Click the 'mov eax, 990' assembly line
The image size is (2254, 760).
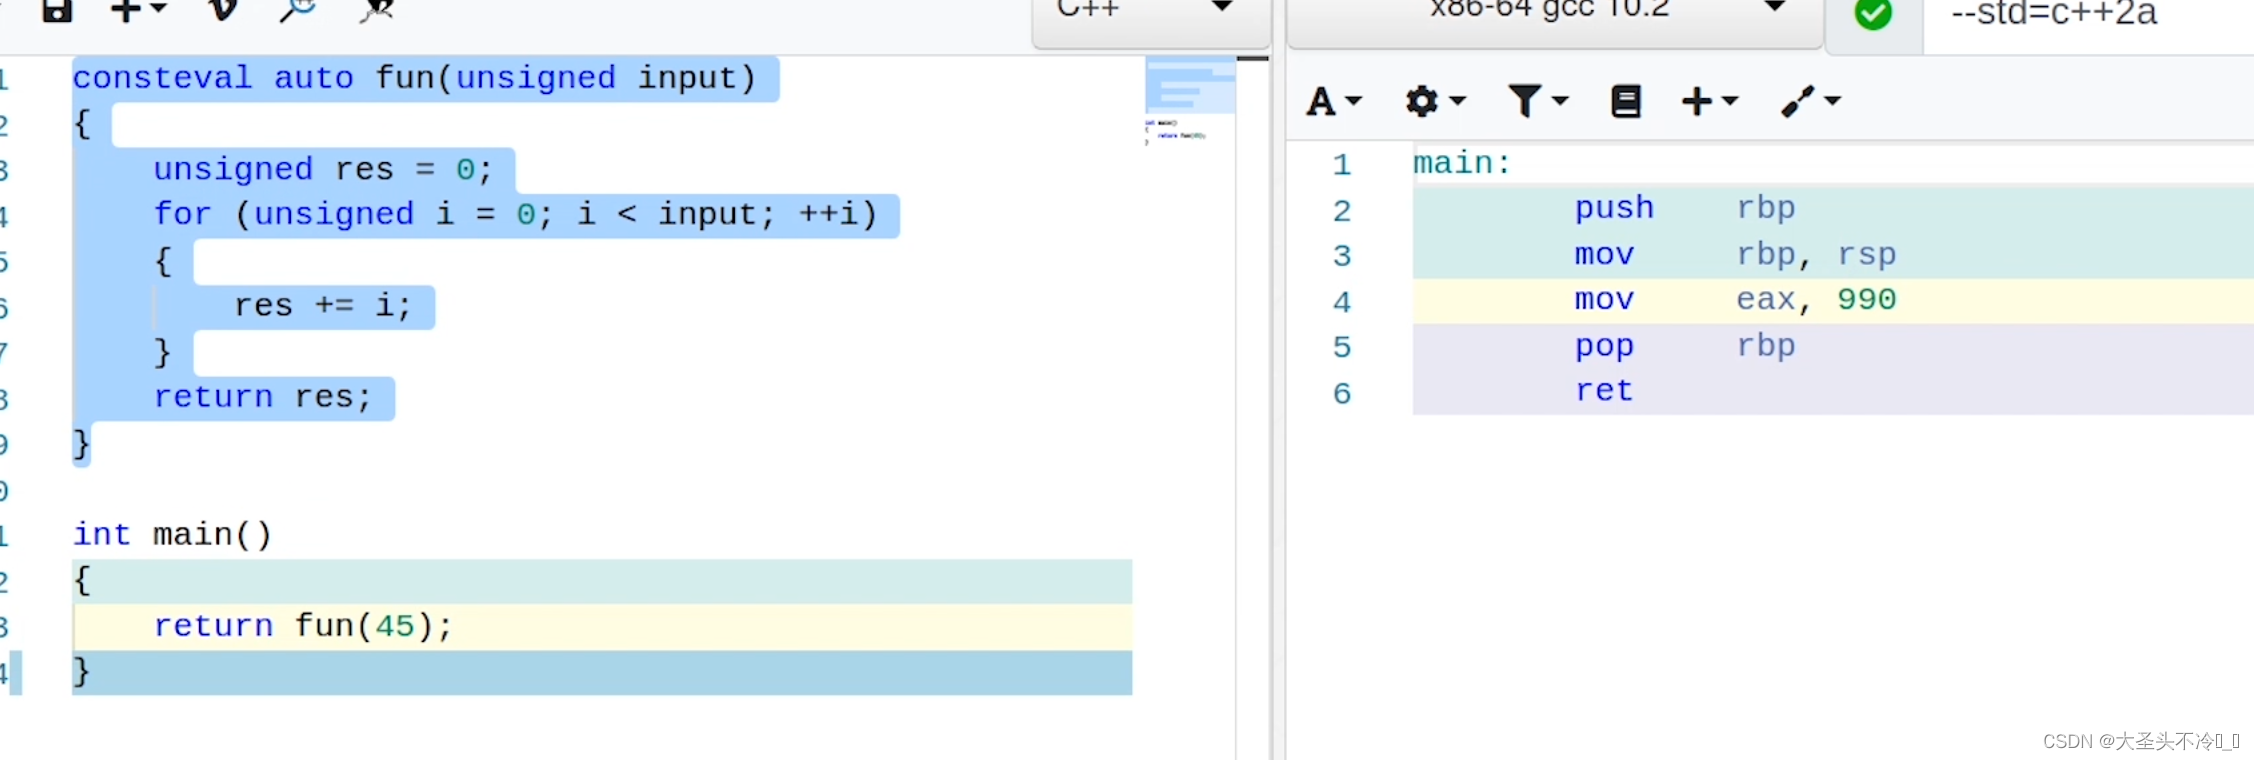tap(1833, 300)
